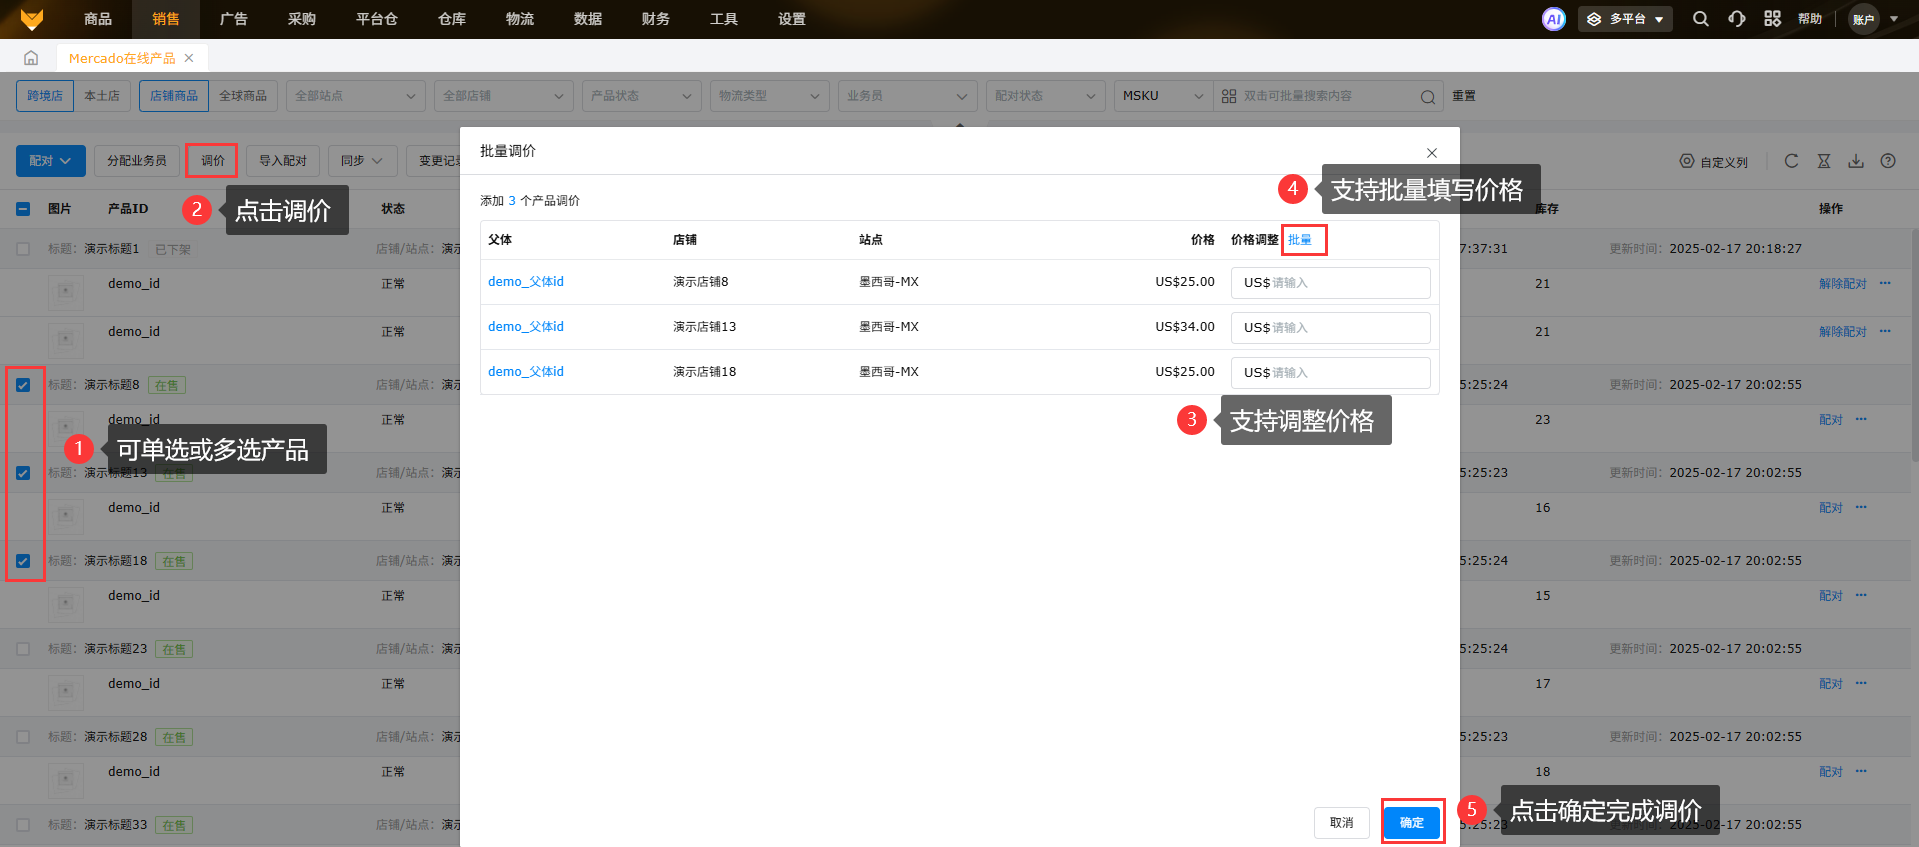Click the orange fox logo in the top bar
The image size is (1919, 847).
[x=32, y=19]
